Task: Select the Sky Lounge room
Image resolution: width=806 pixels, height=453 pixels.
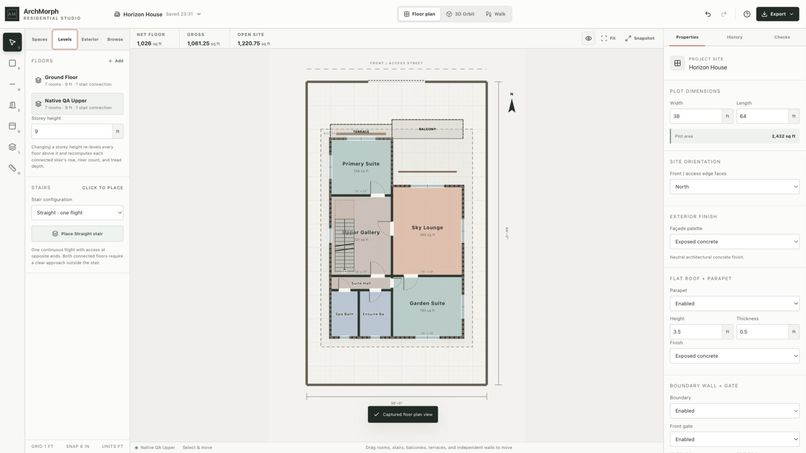Action: 427,230
